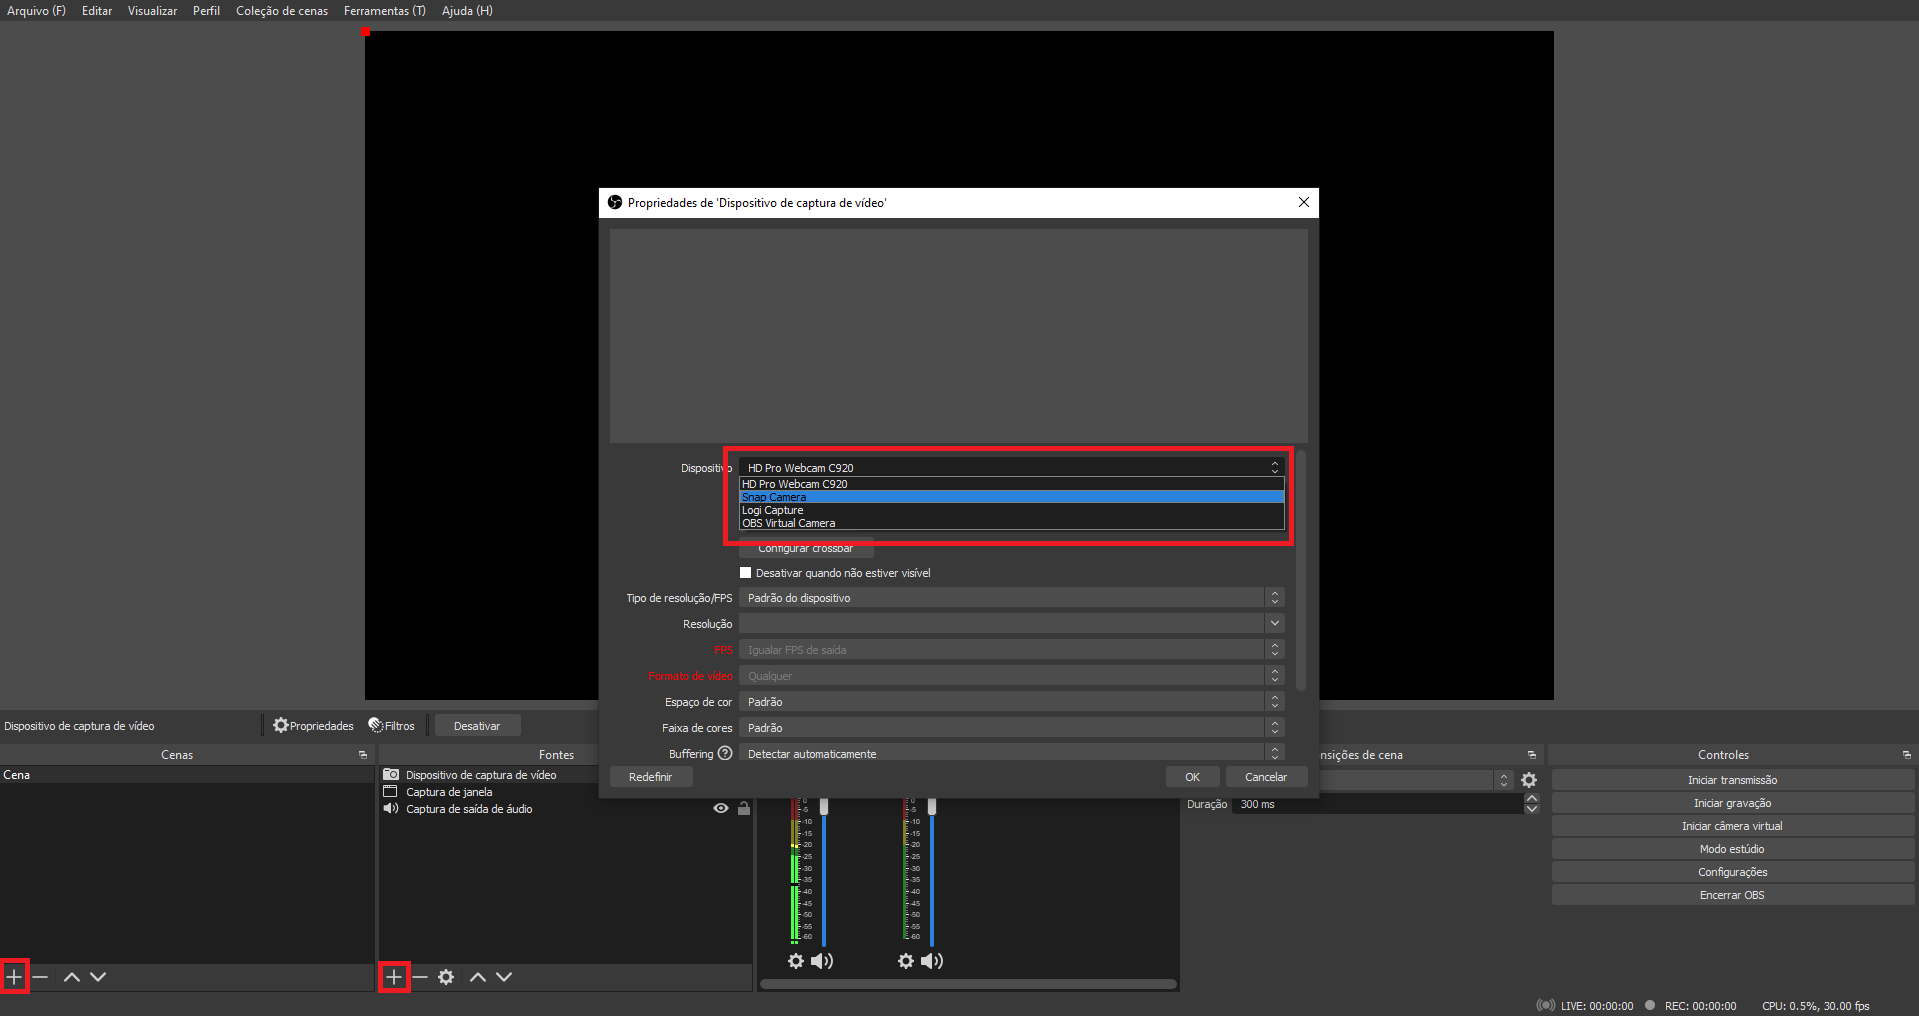Open the Buffering dropdown
The height and width of the screenshot is (1016, 1919).
pos(1011,753)
